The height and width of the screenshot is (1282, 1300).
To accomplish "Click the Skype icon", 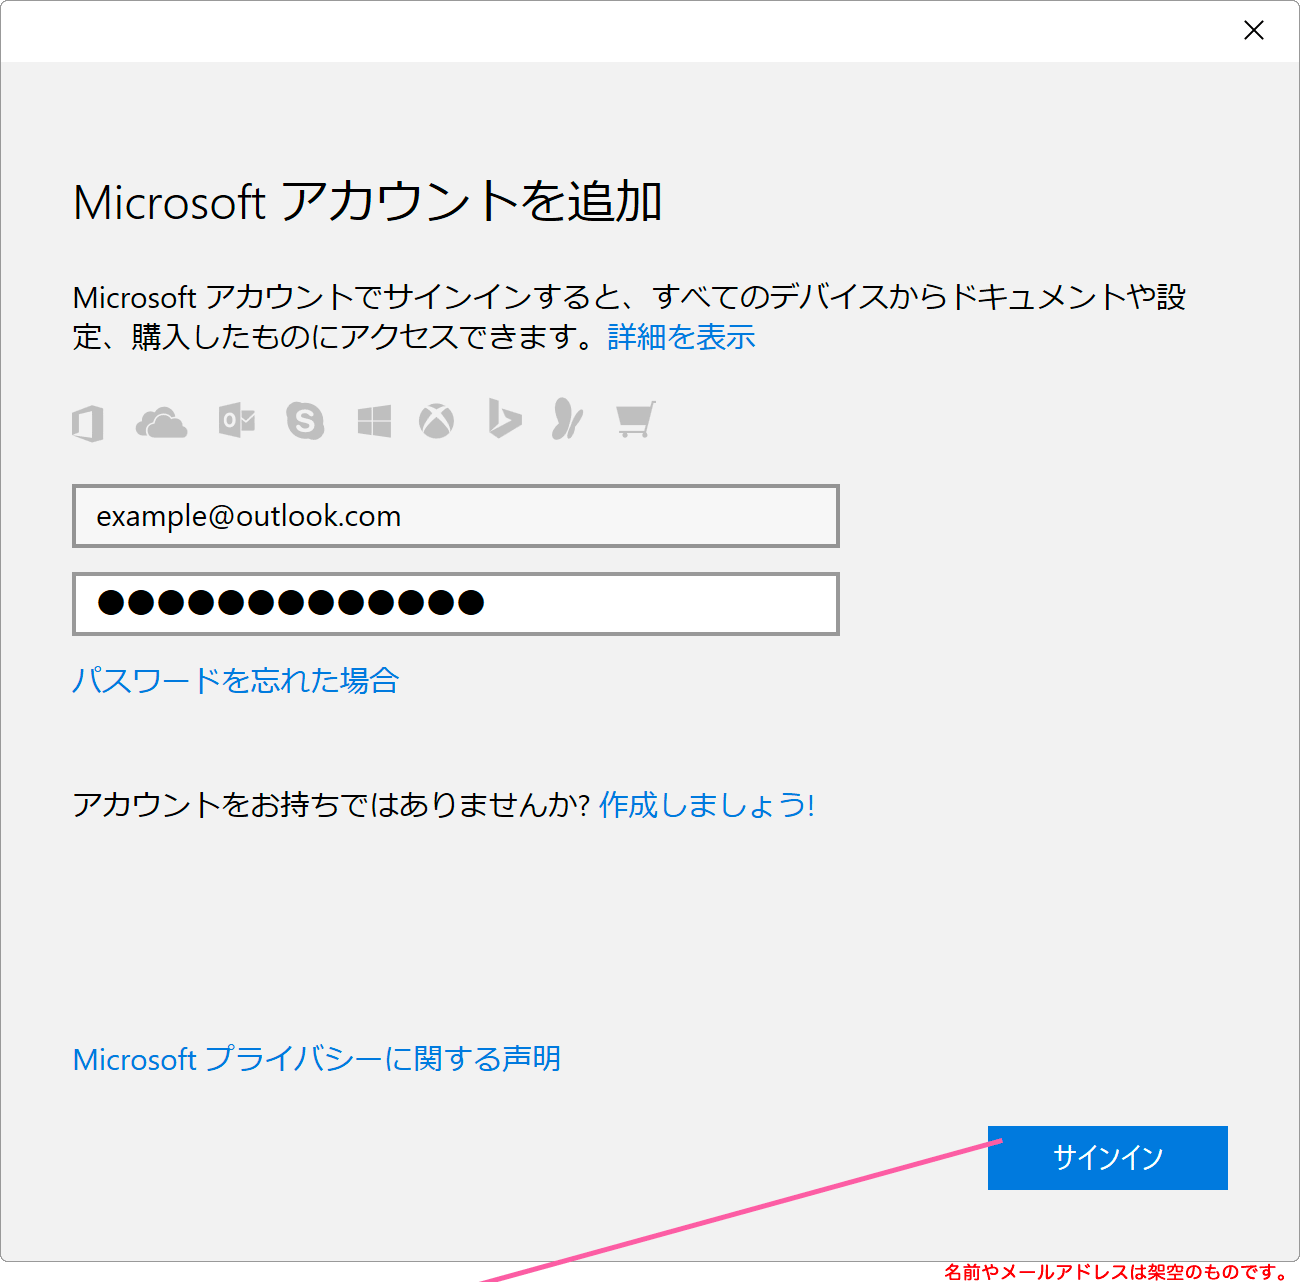I will pos(305,421).
